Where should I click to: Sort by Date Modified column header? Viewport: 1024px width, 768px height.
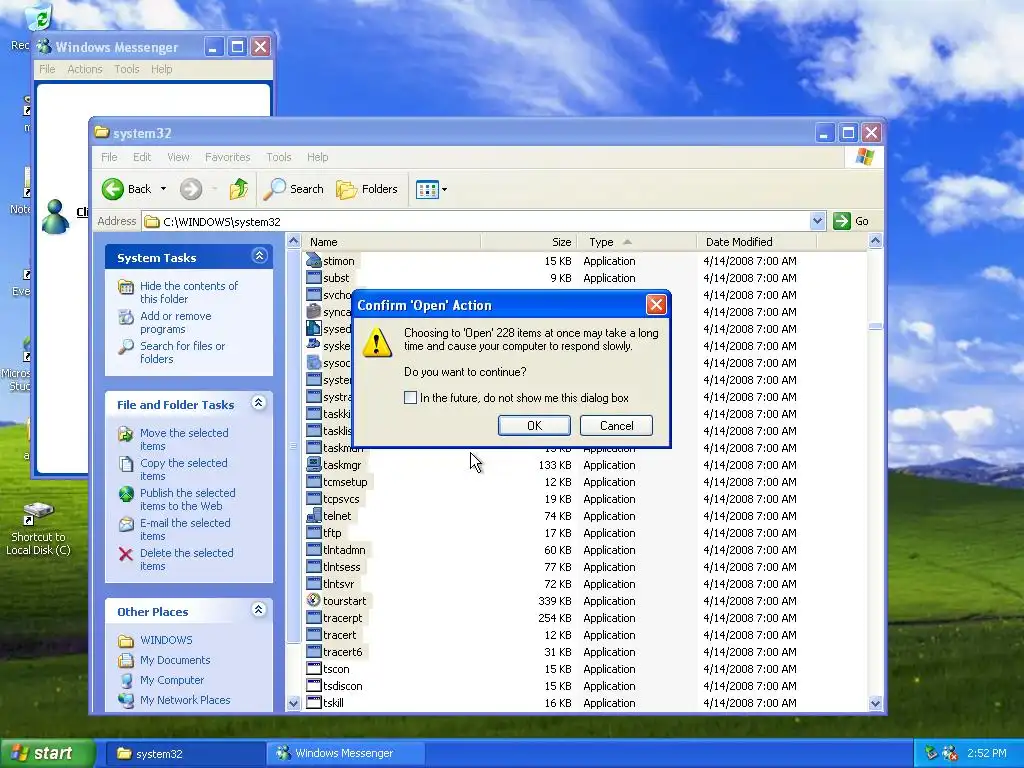[x=757, y=242]
